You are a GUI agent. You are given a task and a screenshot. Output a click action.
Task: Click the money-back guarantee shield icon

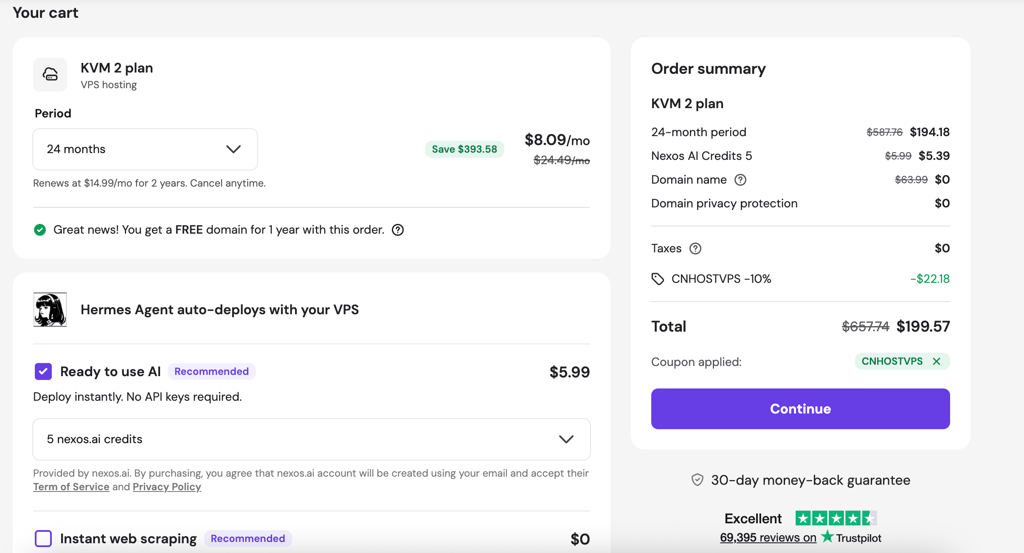click(697, 480)
